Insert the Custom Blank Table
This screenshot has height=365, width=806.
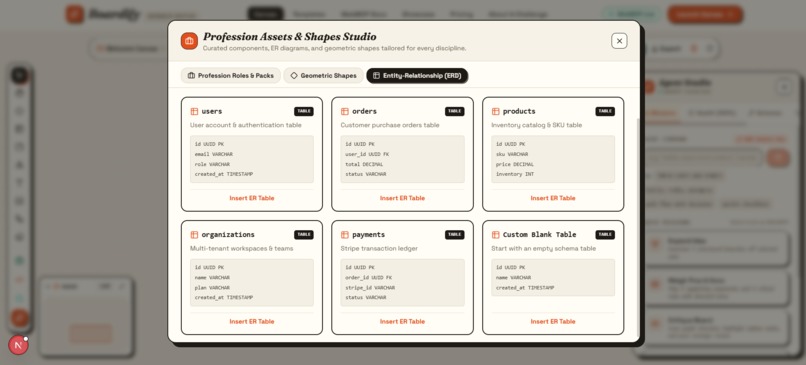(x=553, y=321)
